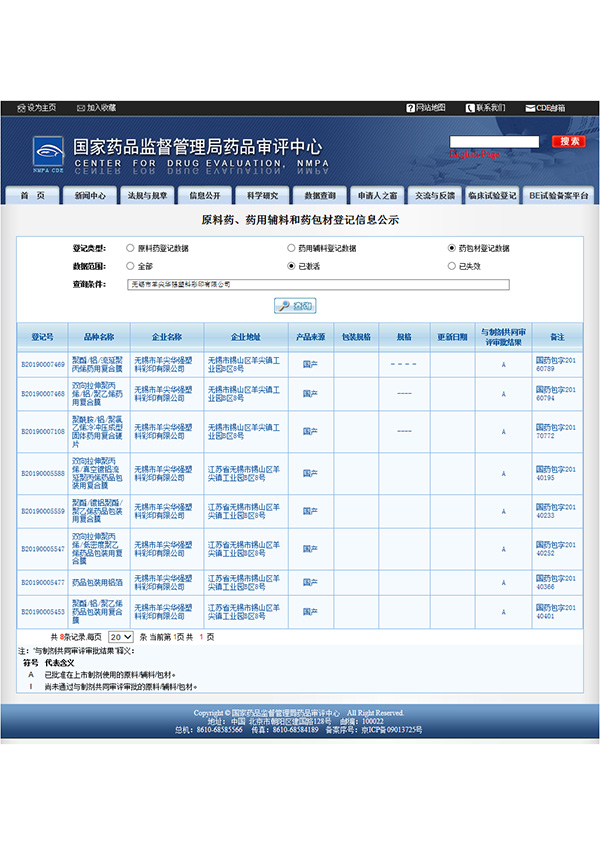Select registration number B20190005588
600x845 pixels.
click(x=43, y=474)
